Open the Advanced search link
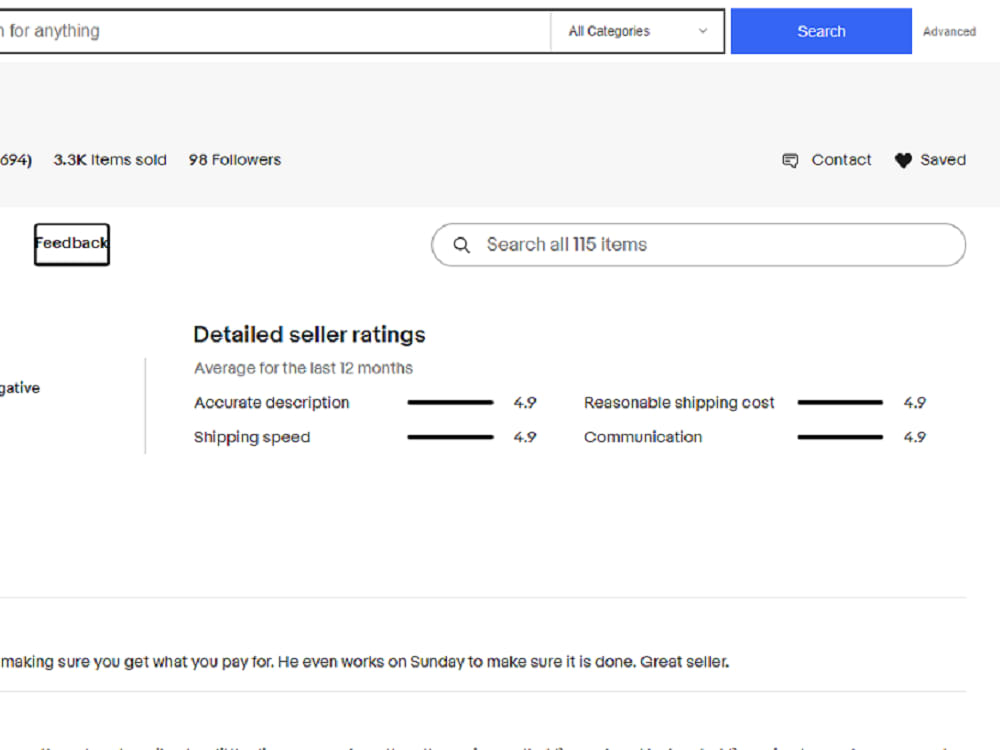The height and width of the screenshot is (750, 1000). point(949,32)
